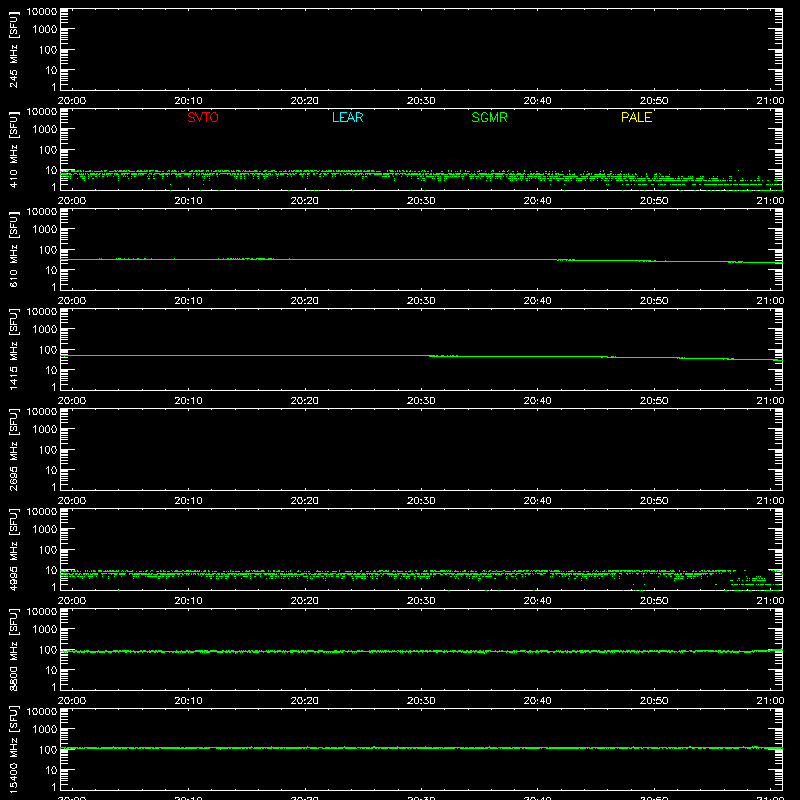Select the 8800 MHz [SFU] axis title
The width and height of the screenshot is (800, 800).
point(13,650)
